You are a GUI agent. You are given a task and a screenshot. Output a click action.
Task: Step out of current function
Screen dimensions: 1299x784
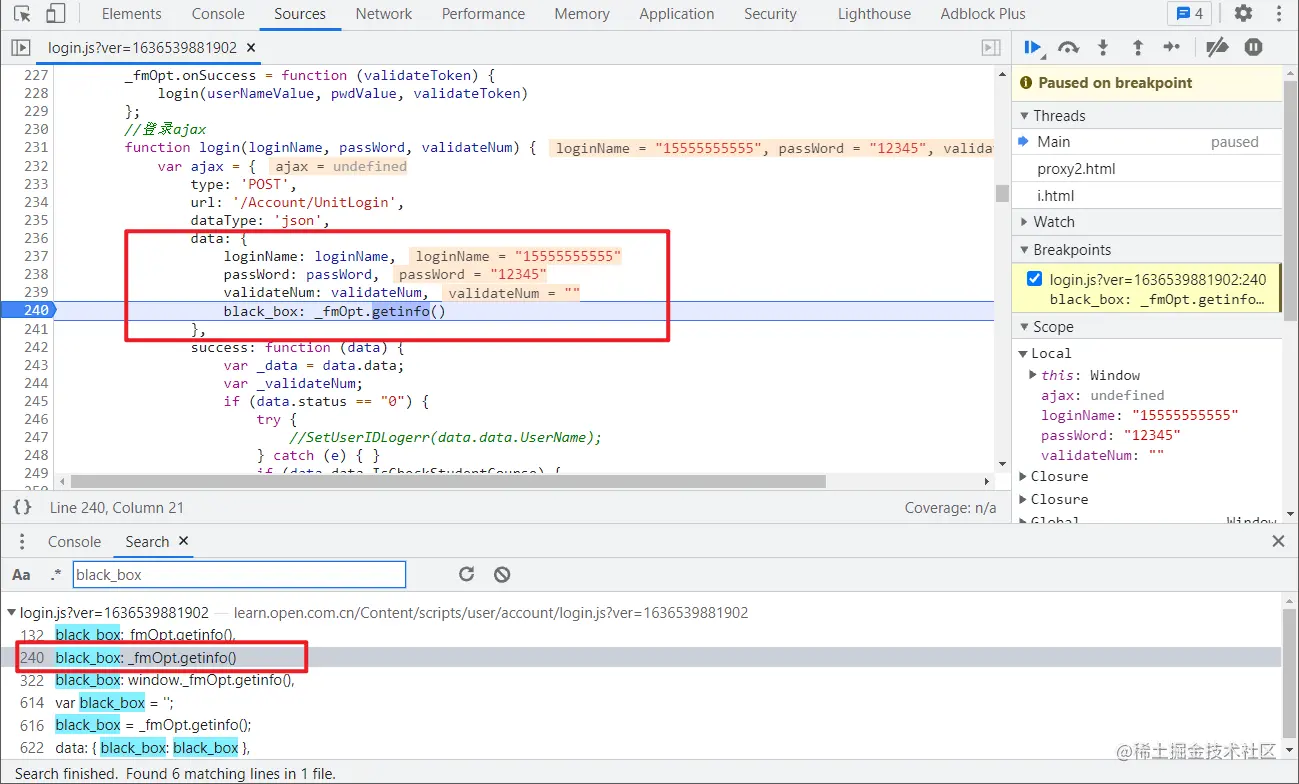point(1137,47)
